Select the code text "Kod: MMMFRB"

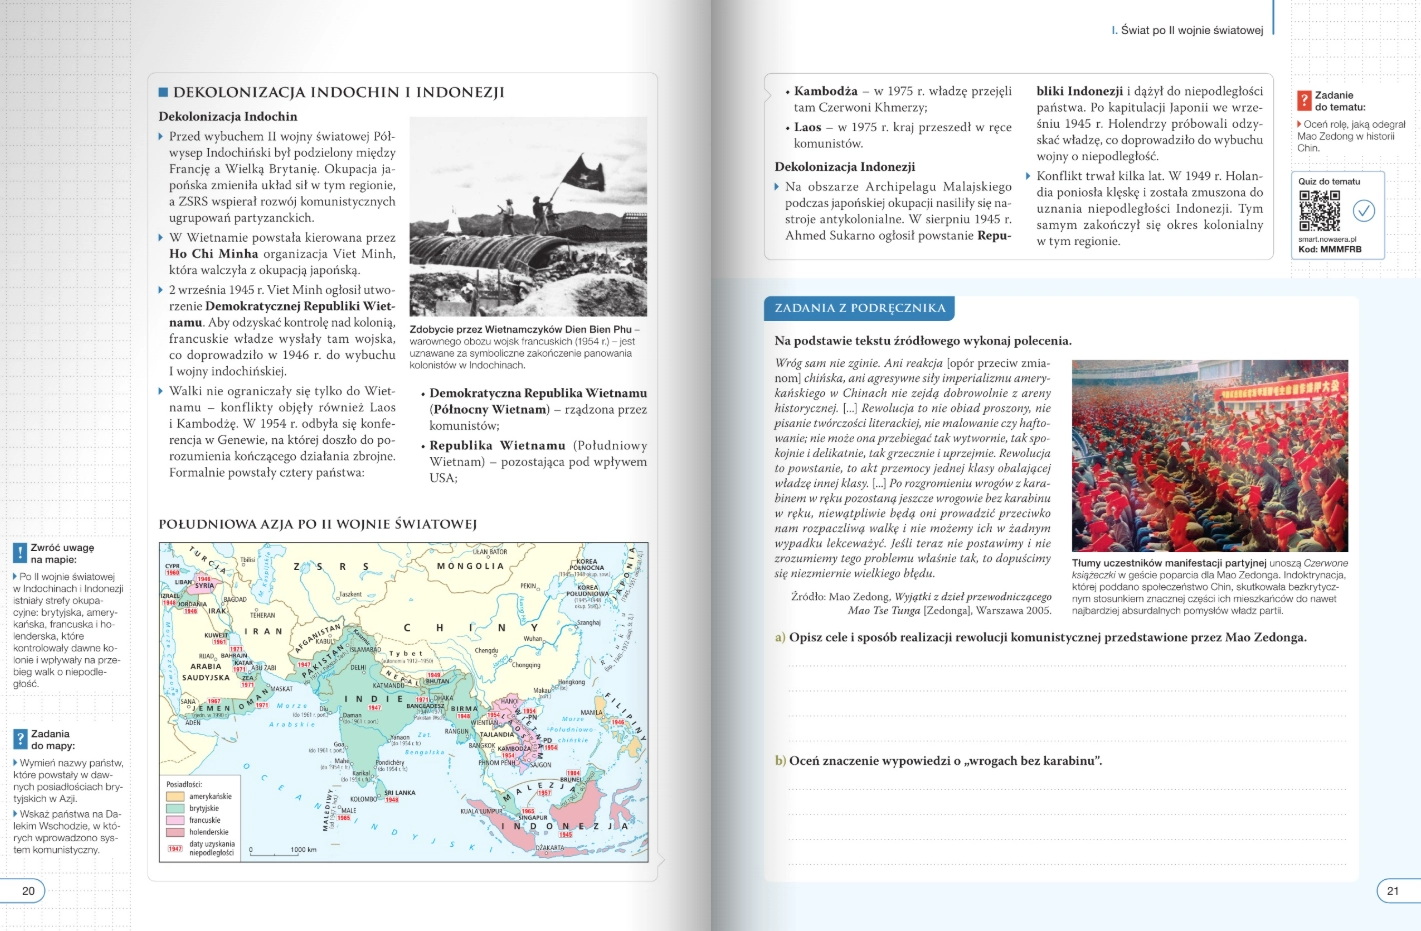[1329, 250]
